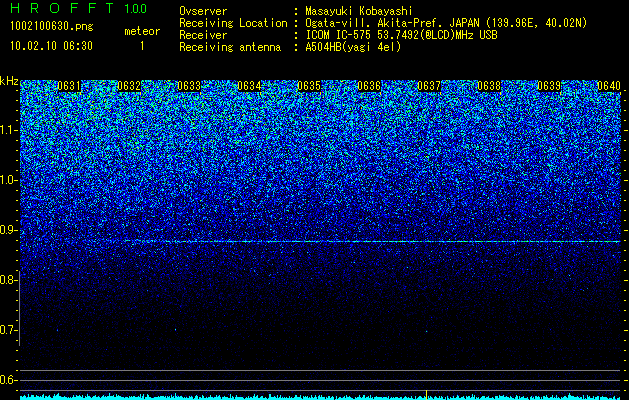
Task: Click the 'Receiving antenna' field label
Action: [230, 47]
